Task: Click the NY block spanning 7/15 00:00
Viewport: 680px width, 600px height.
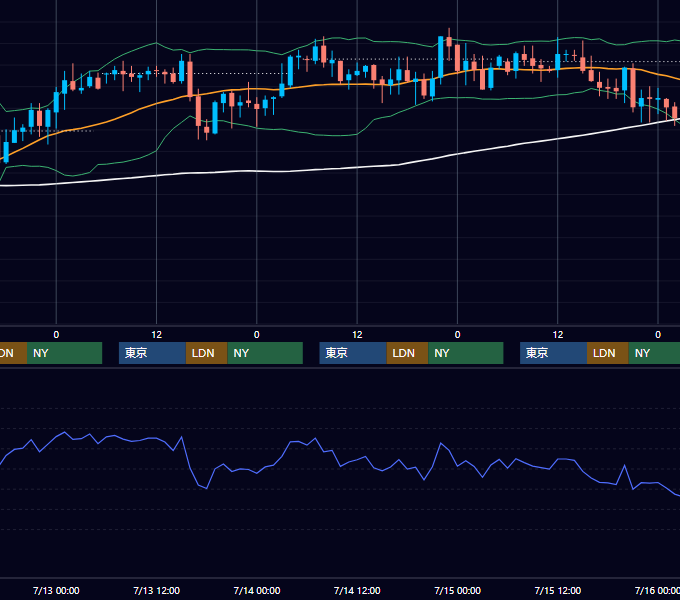Action: 466,353
